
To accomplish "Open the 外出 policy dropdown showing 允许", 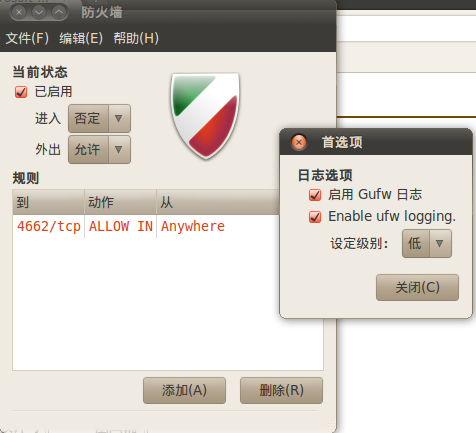I will 99,149.
